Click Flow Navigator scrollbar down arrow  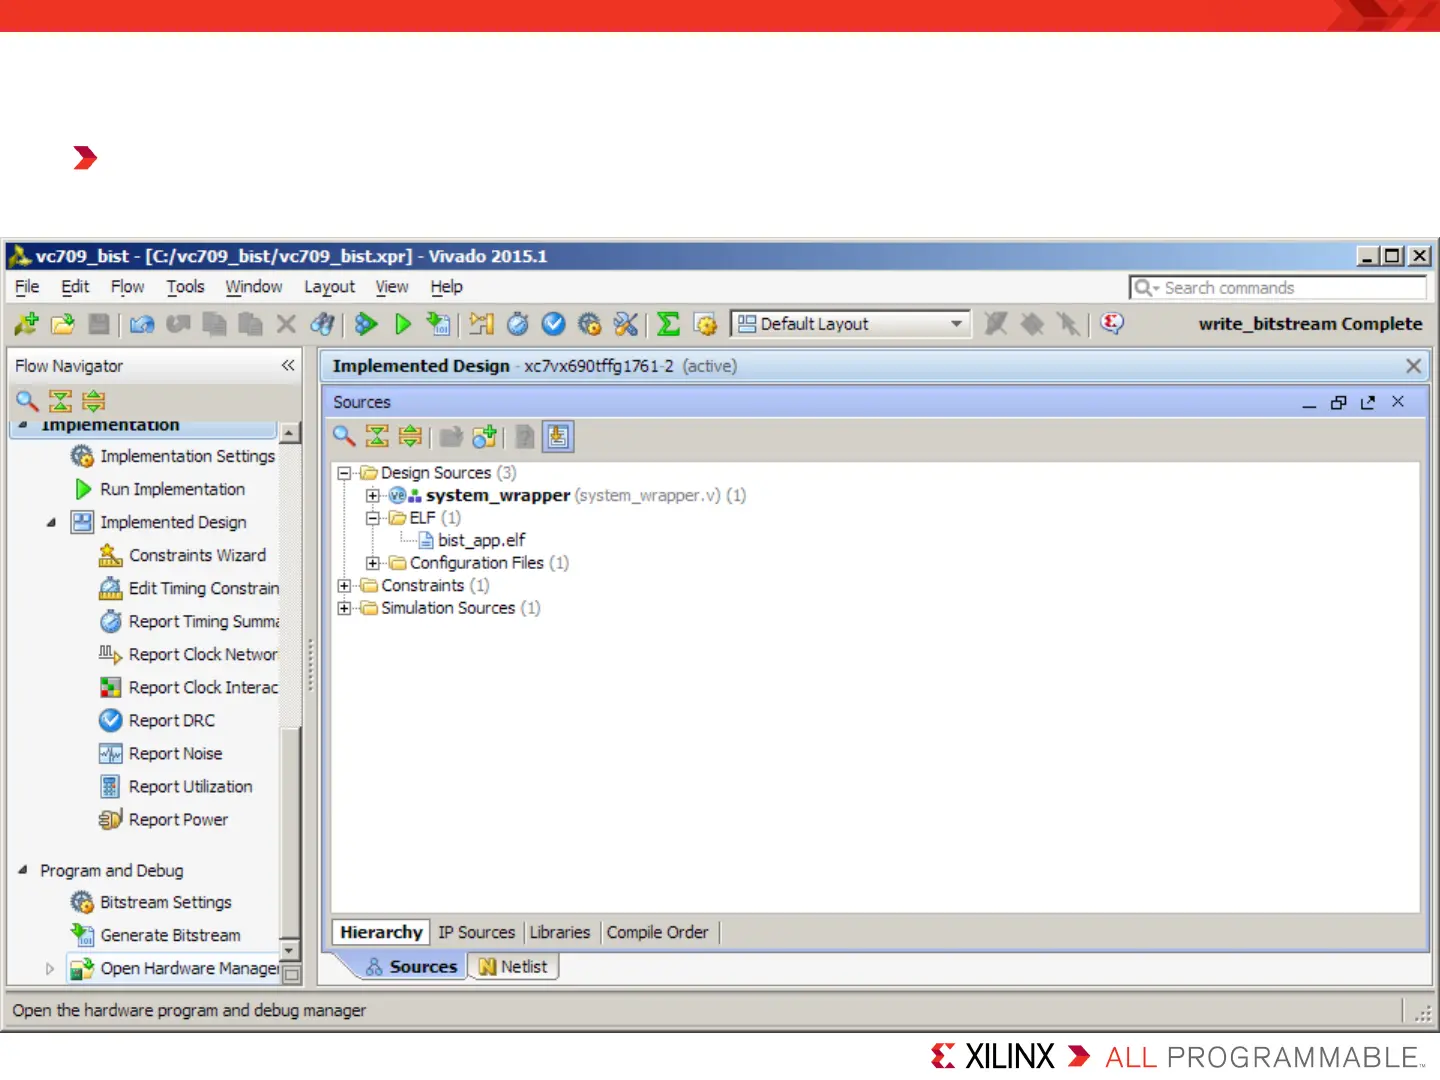290,950
